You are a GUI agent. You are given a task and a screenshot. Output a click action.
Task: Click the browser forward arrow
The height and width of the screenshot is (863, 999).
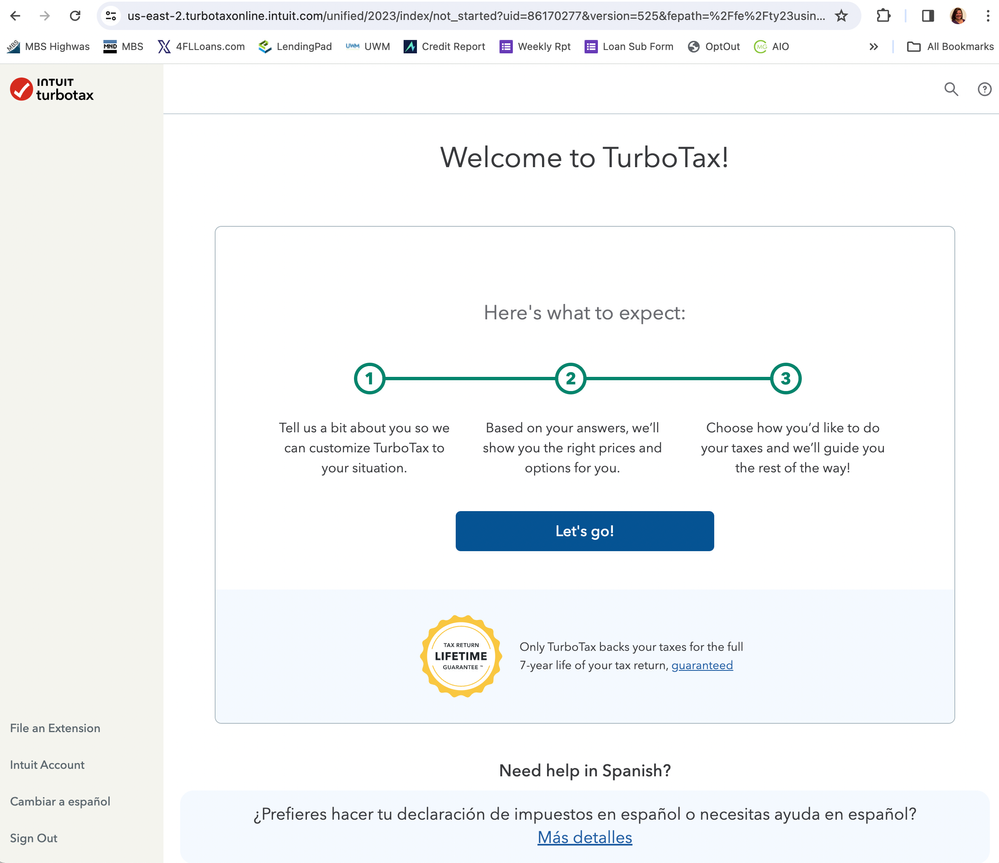pos(45,16)
